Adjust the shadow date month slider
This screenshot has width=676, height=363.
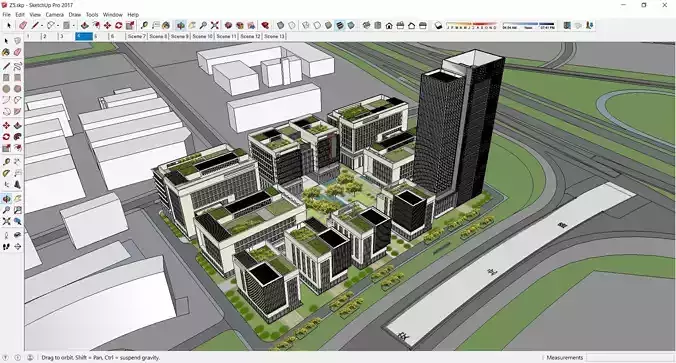471,25
